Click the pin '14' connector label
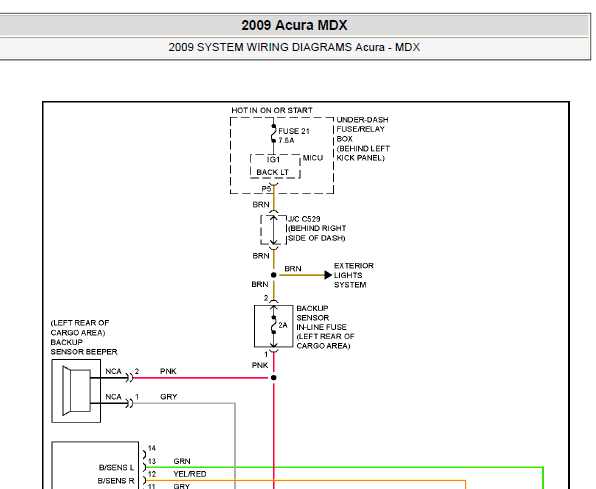 point(152,448)
